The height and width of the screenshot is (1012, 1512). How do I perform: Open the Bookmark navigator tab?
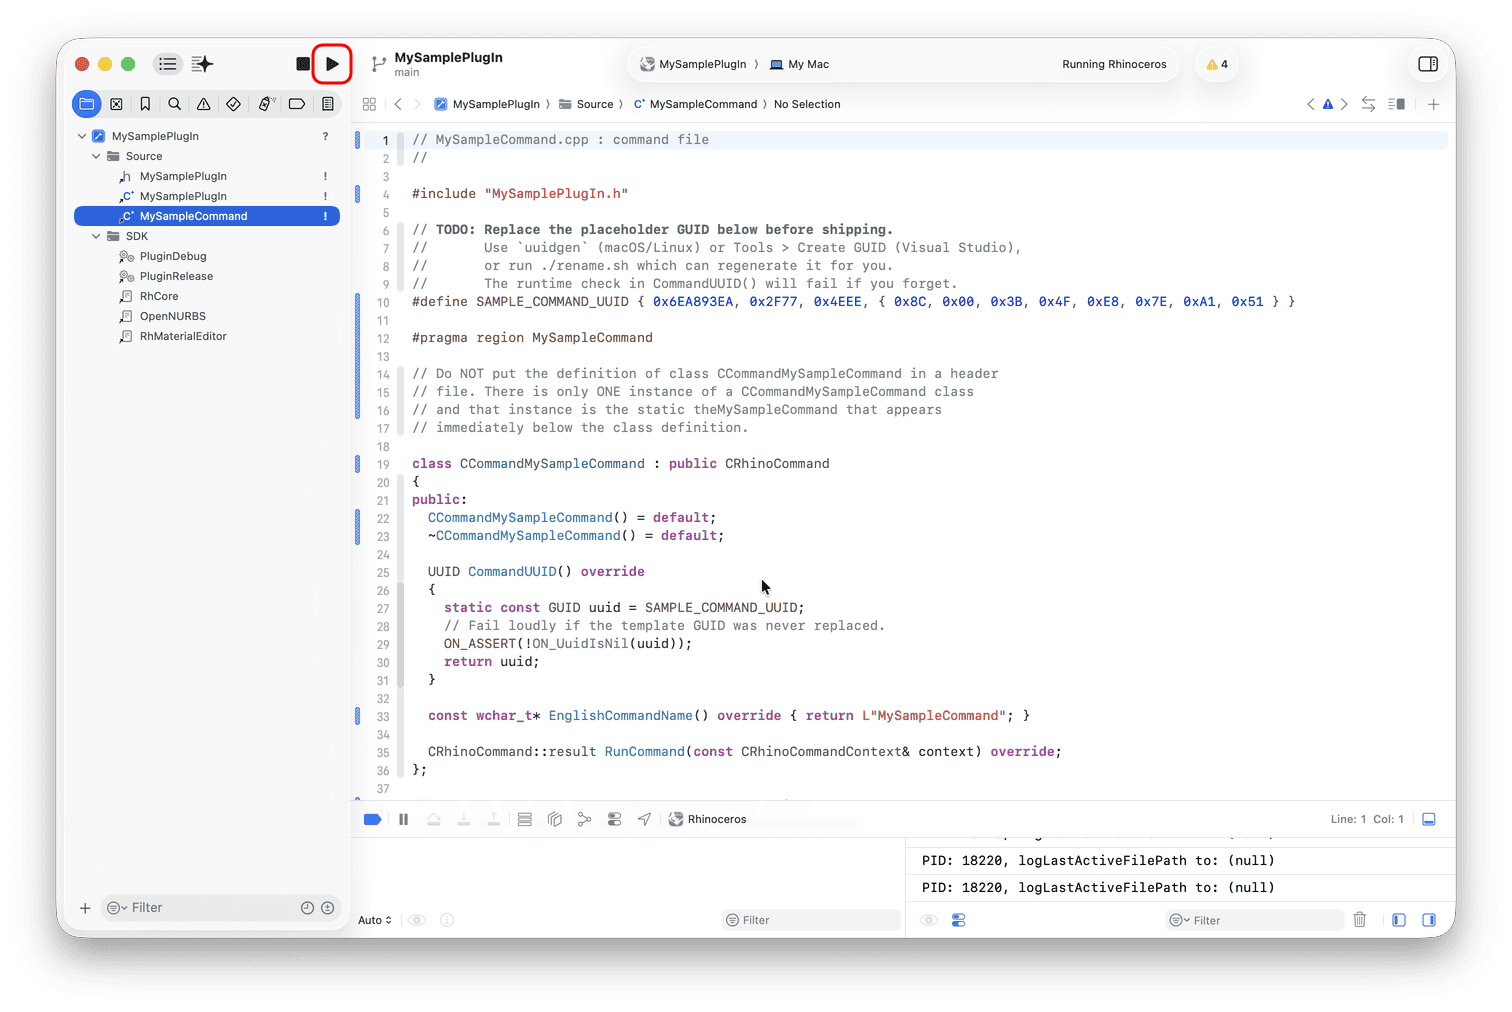click(145, 104)
